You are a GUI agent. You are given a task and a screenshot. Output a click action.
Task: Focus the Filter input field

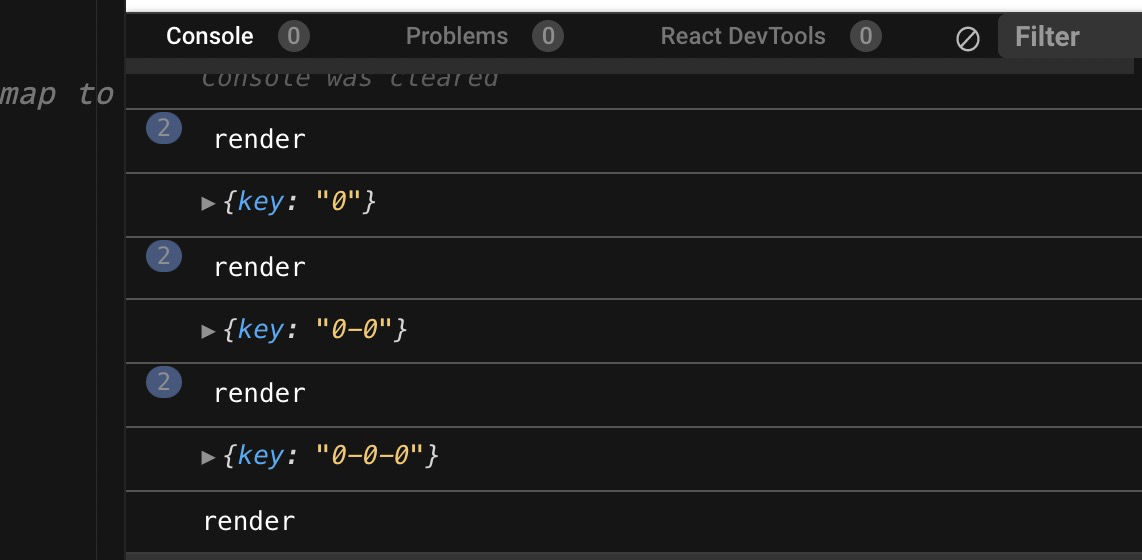point(1070,37)
